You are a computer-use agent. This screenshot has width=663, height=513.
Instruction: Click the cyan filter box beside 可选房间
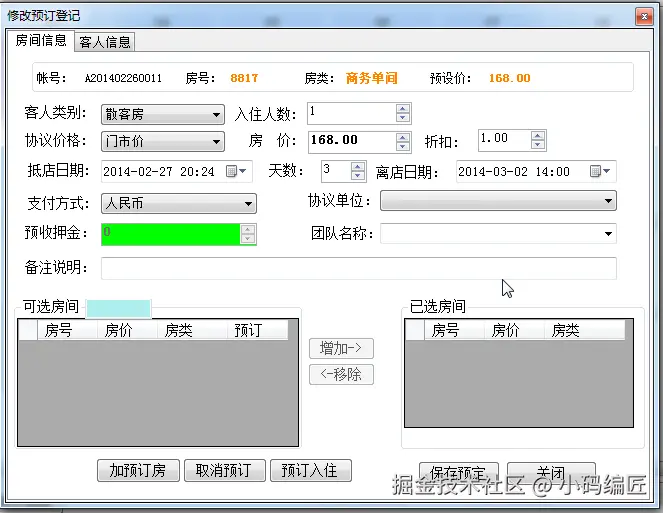[x=118, y=308]
